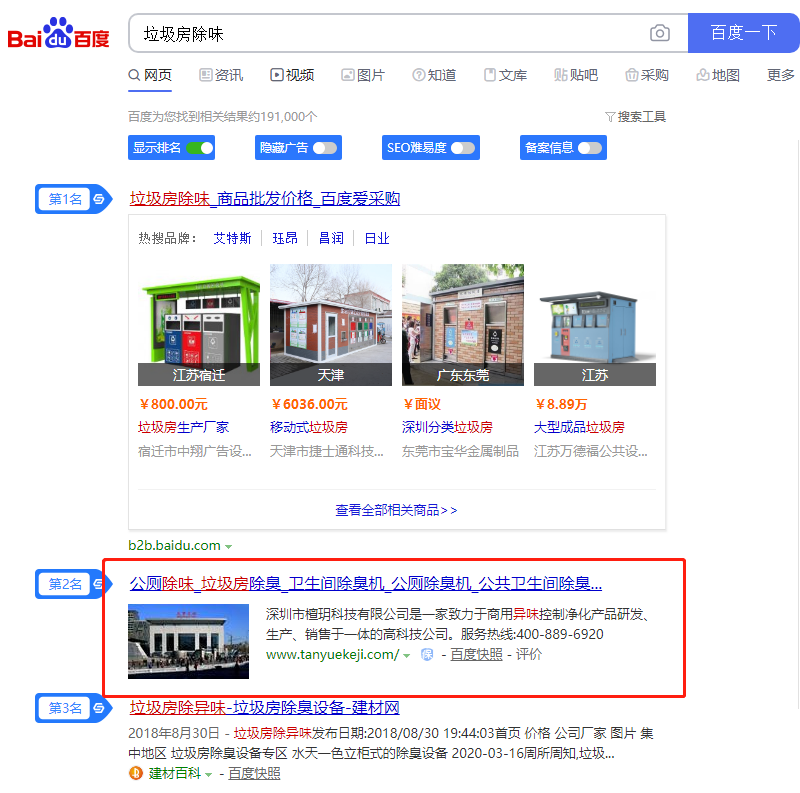Open product link 大型成品垃圾房
Viewport: 800px width, 793px height.
[580, 427]
